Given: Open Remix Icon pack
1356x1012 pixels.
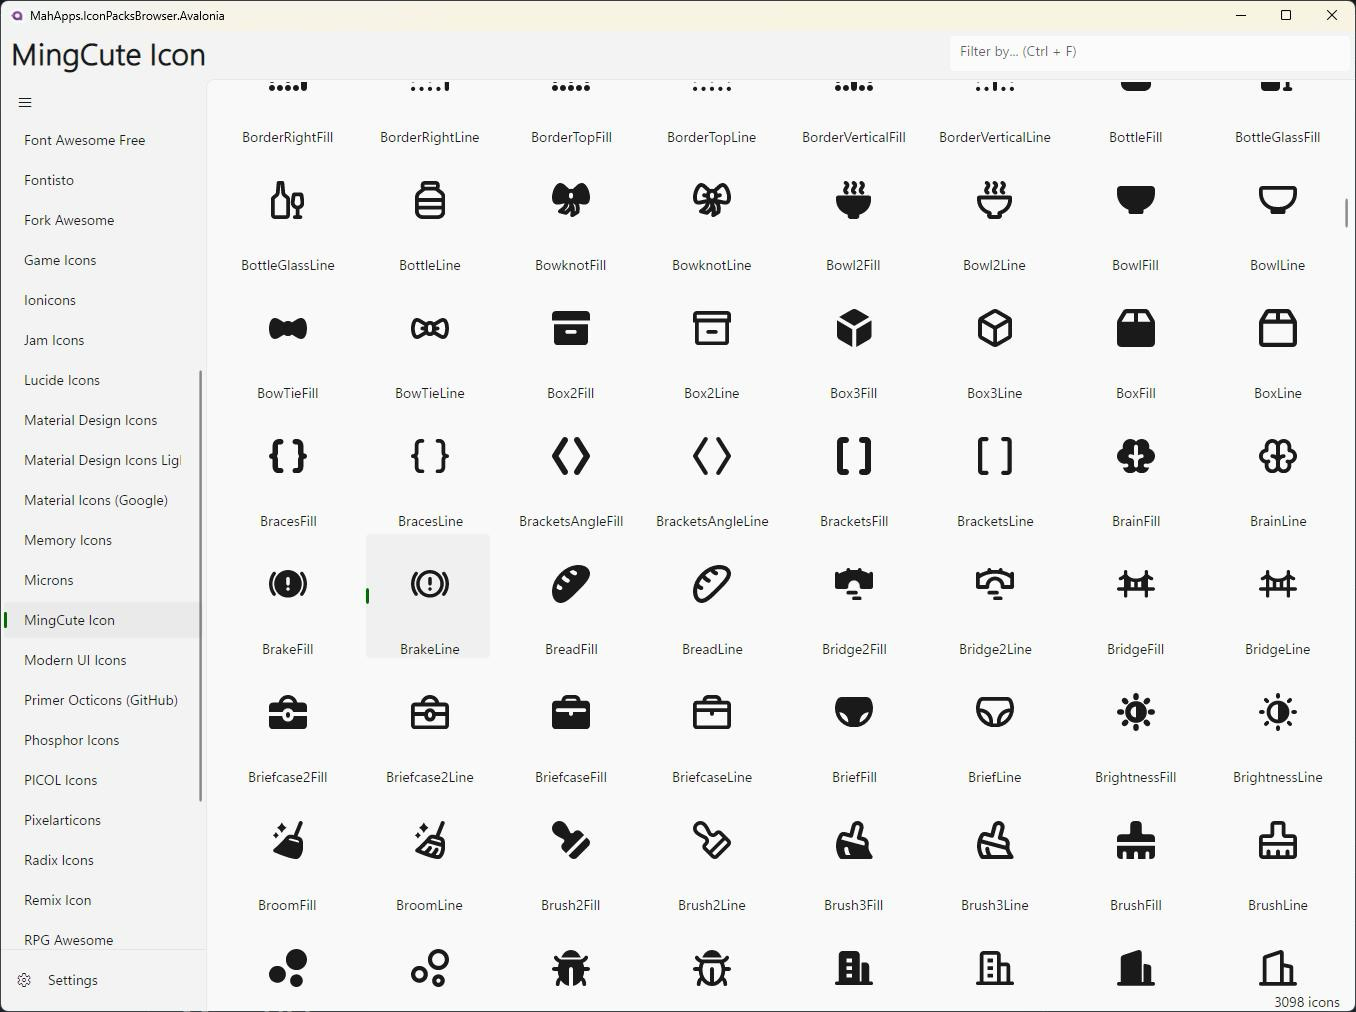Looking at the screenshot, I should coord(103,900).
